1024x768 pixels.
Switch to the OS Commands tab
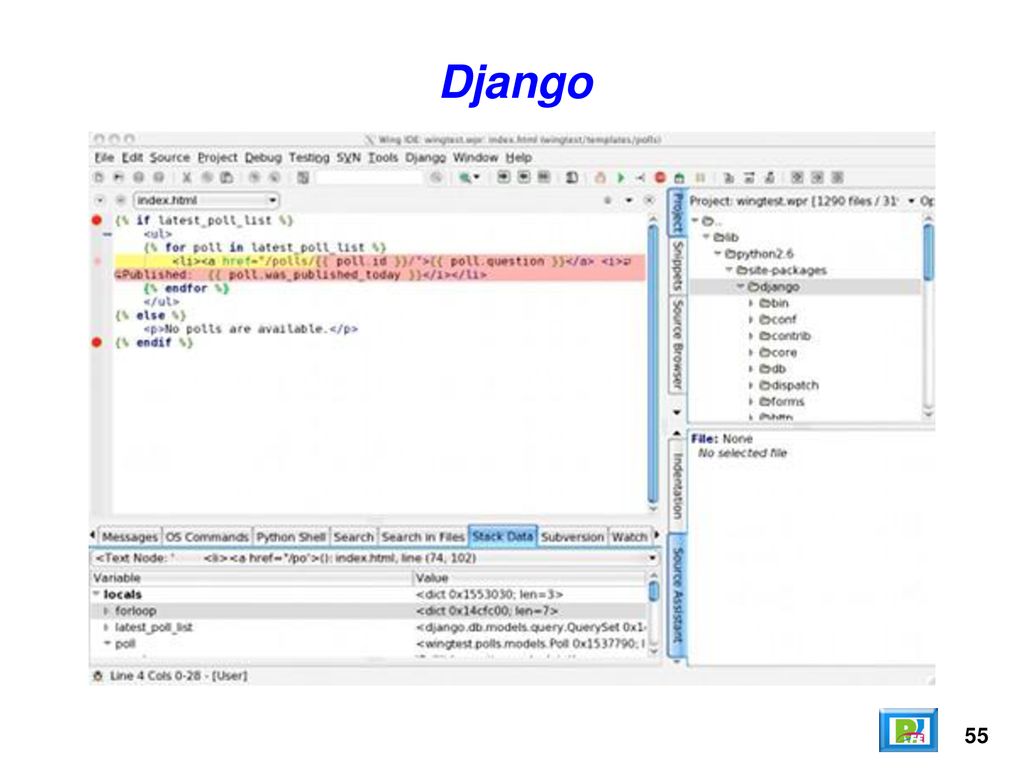point(207,537)
